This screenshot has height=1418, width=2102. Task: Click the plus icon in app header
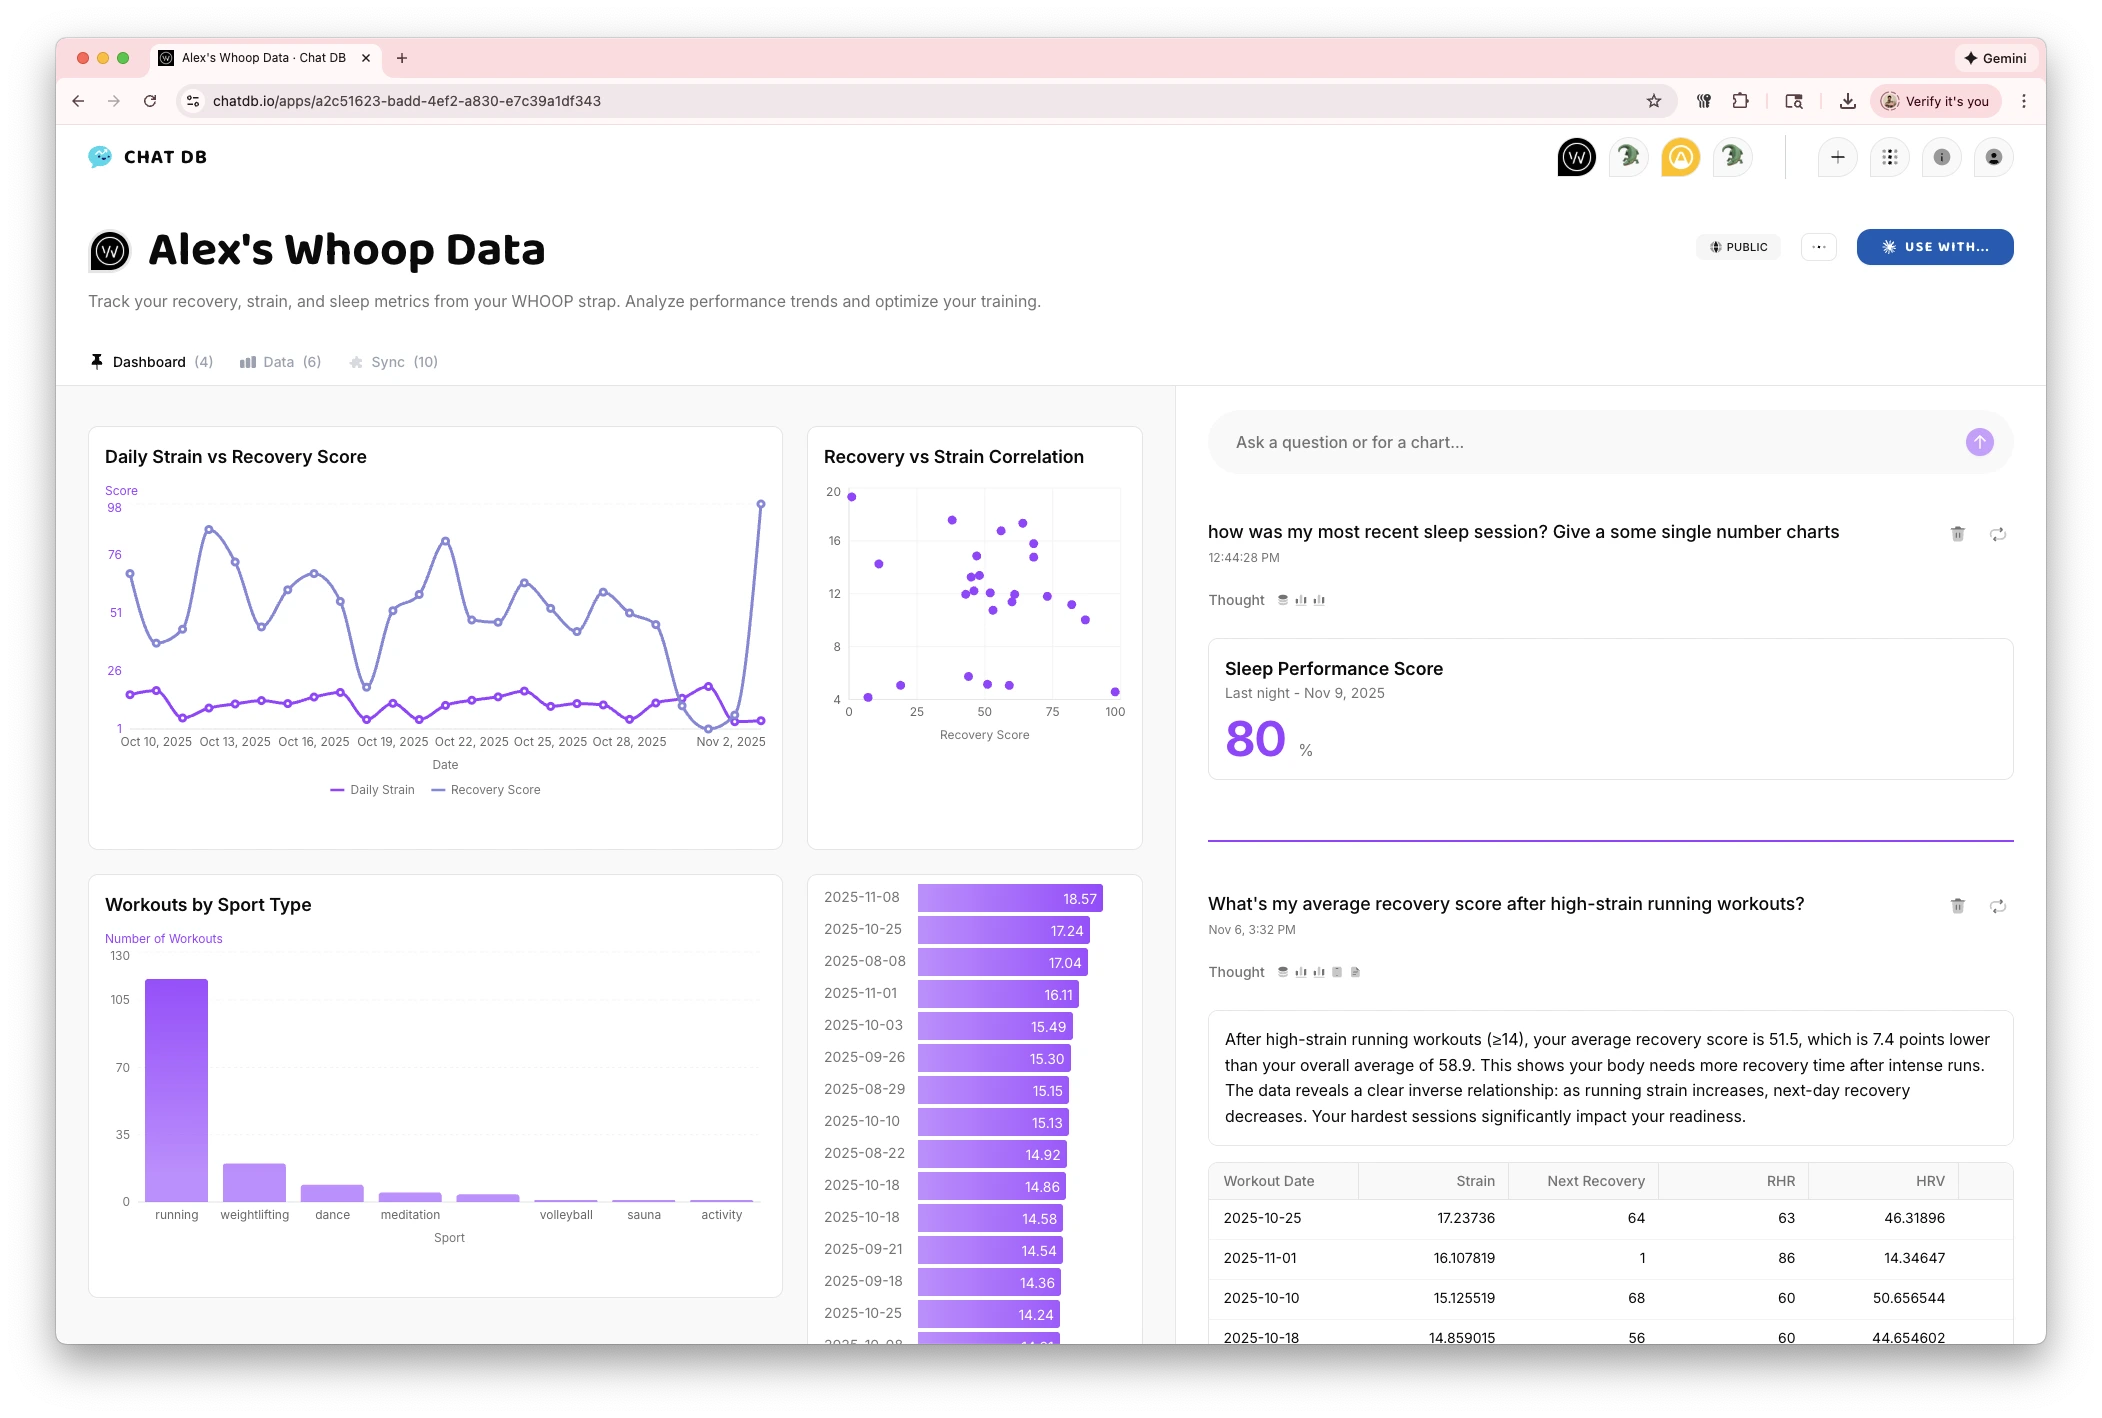tap(1837, 157)
